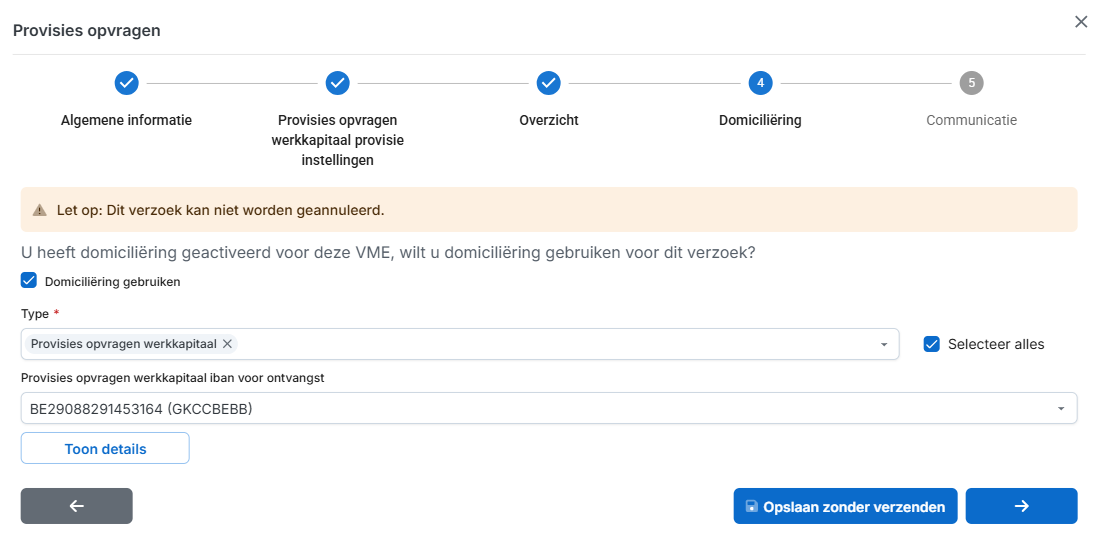The height and width of the screenshot is (547, 1097).
Task: Proceed with the right arrow button
Action: click(x=1021, y=506)
